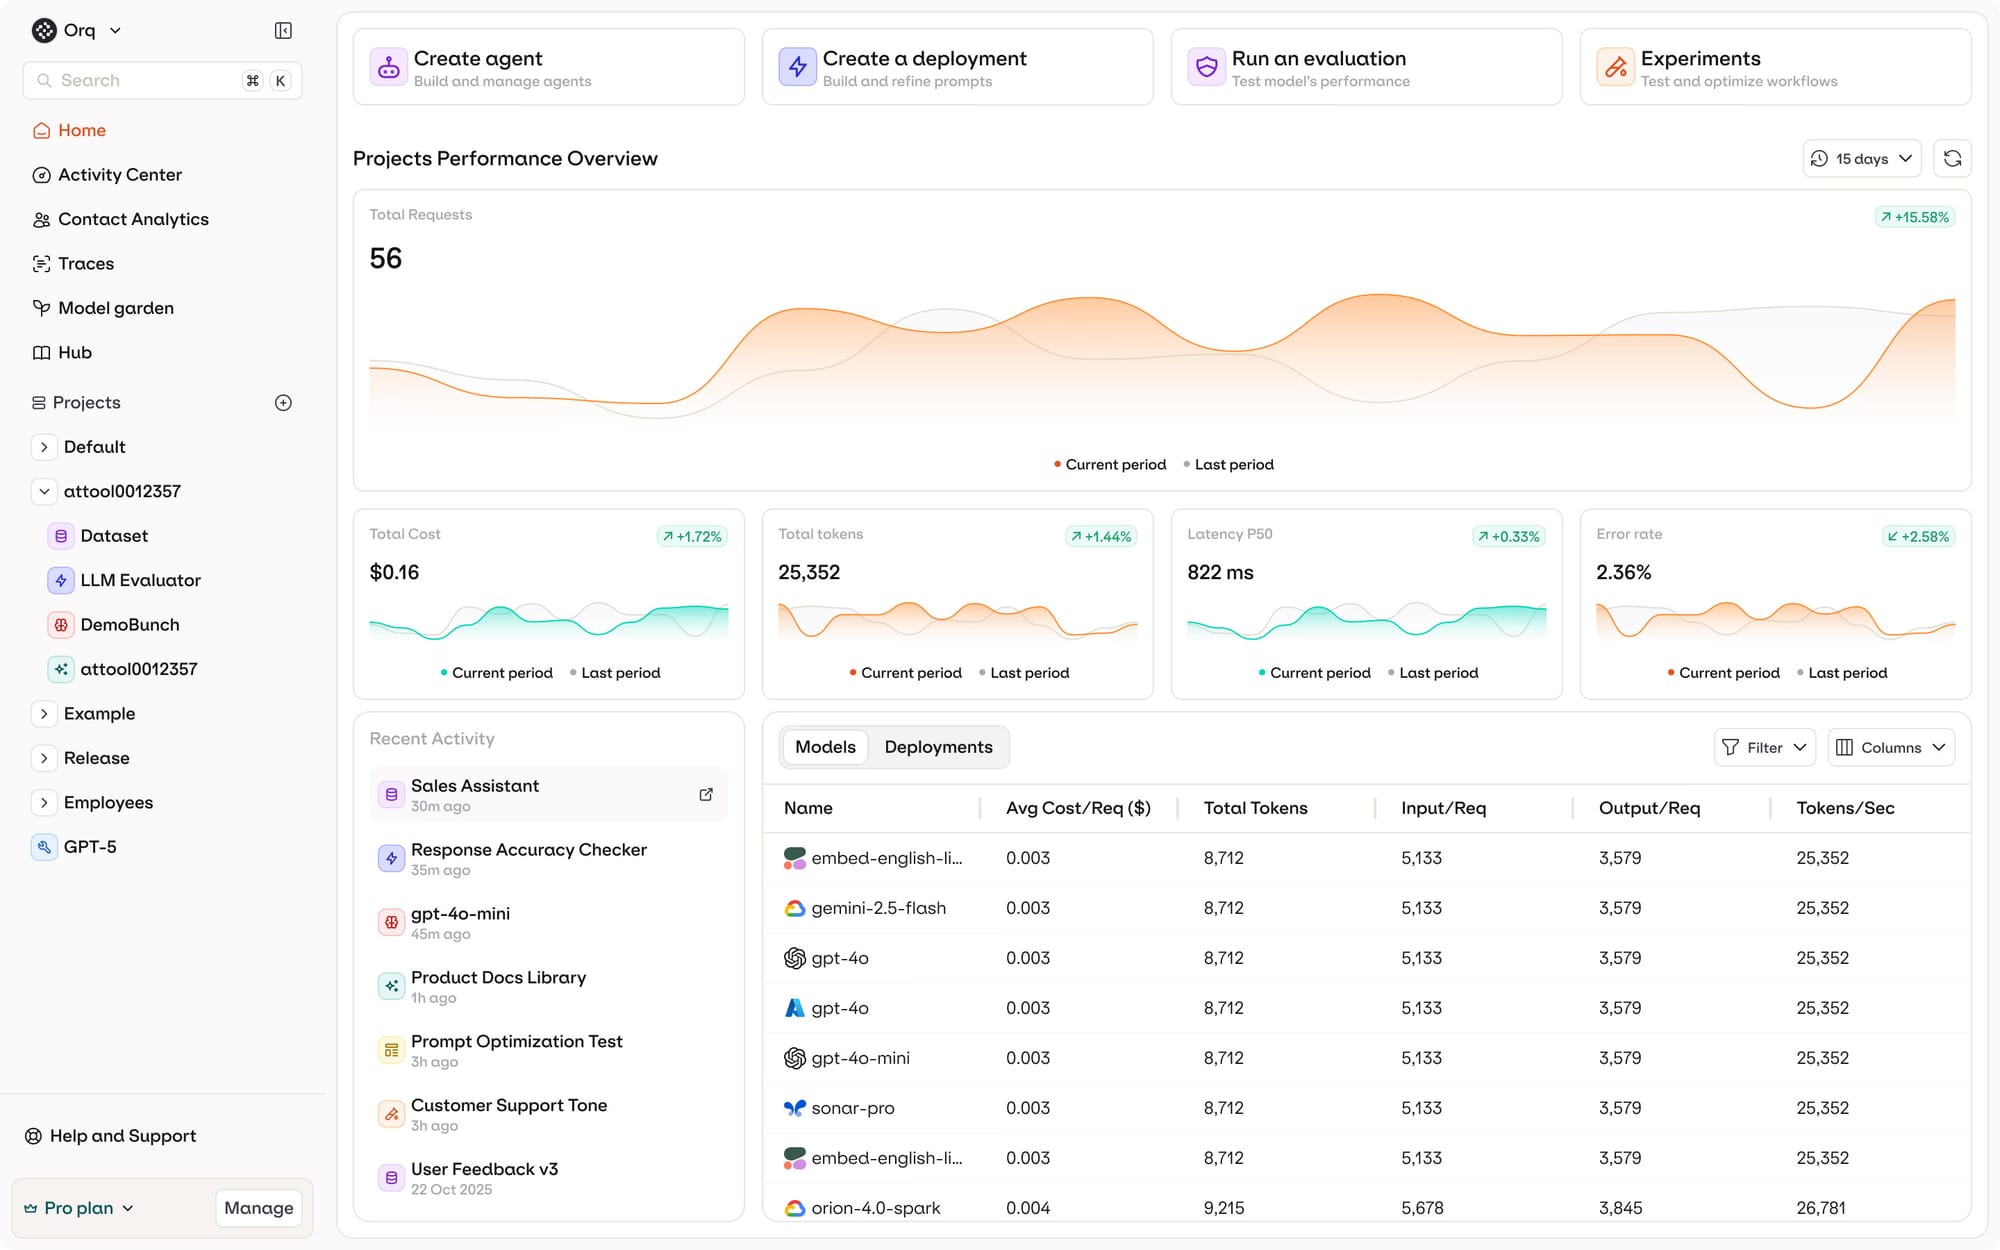Click the add project plus icon
Viewport: 2000px width, 1250px height.
point(283,403)
